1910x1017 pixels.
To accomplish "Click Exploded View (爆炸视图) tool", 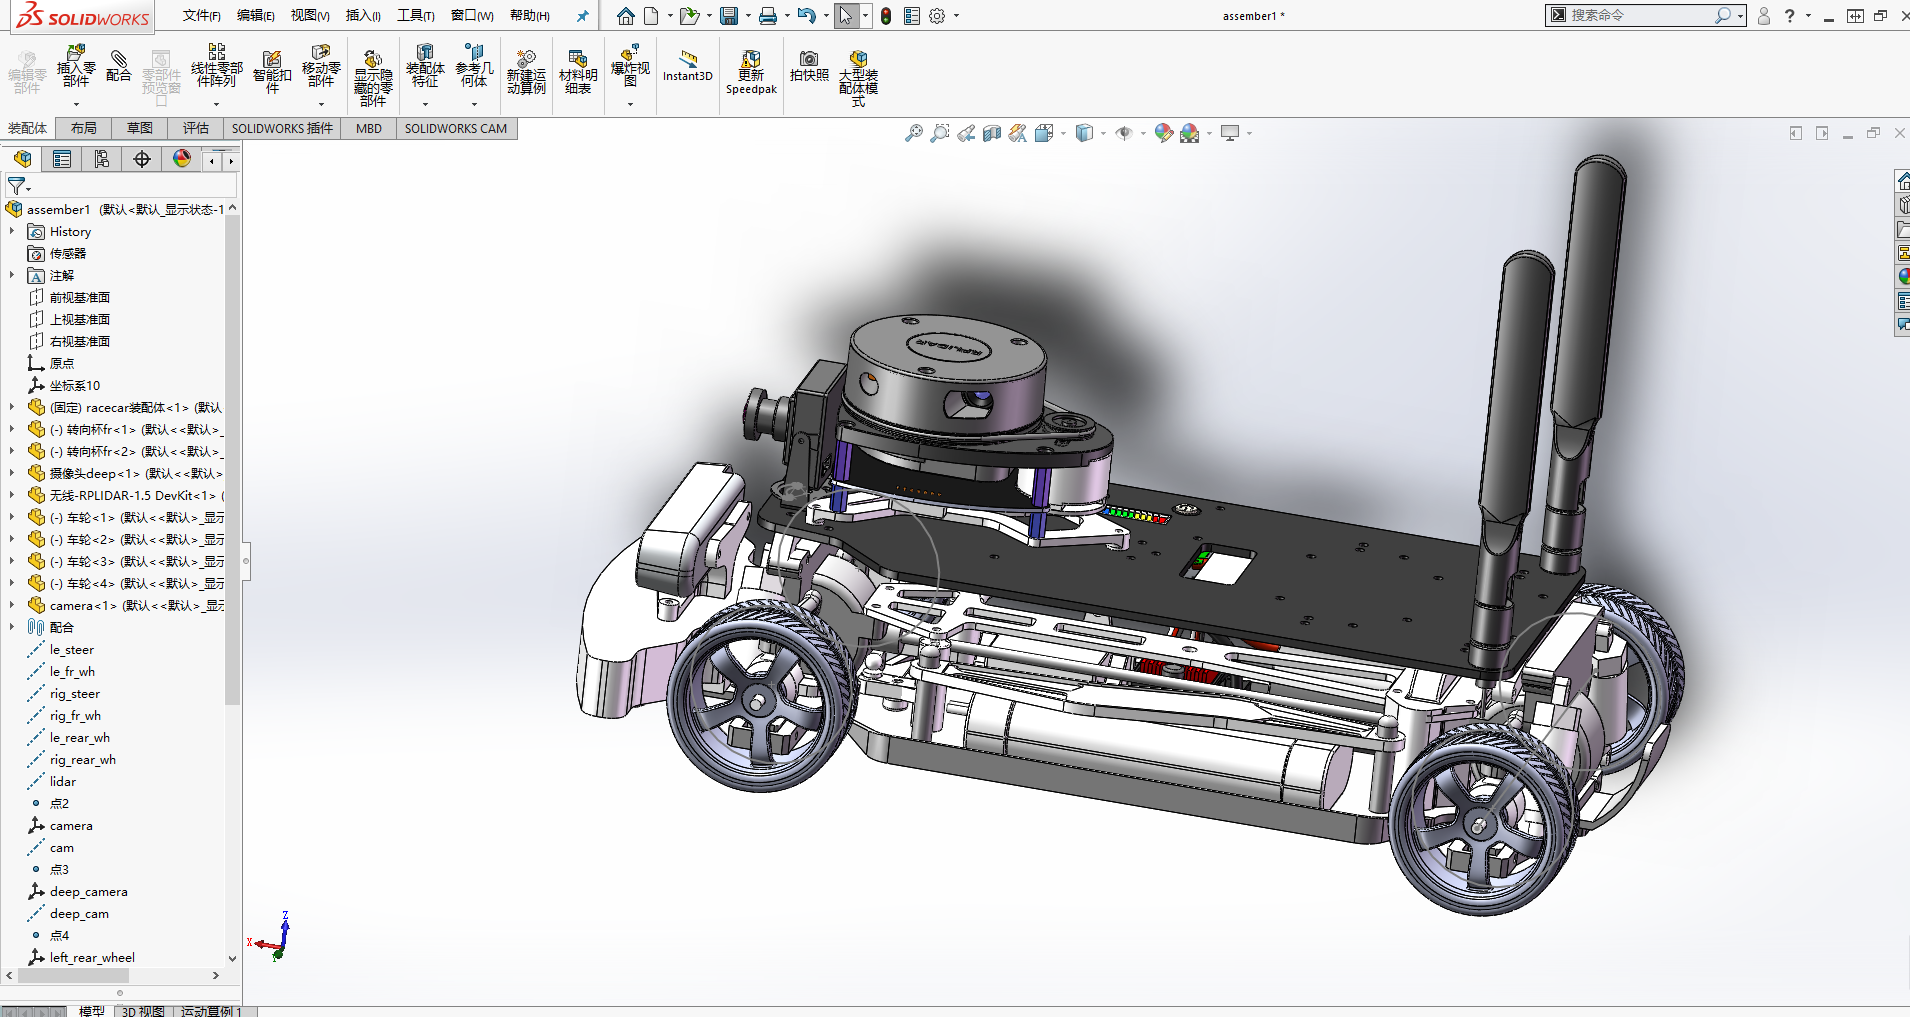I will pyautogui.click(x=630, y=66).
